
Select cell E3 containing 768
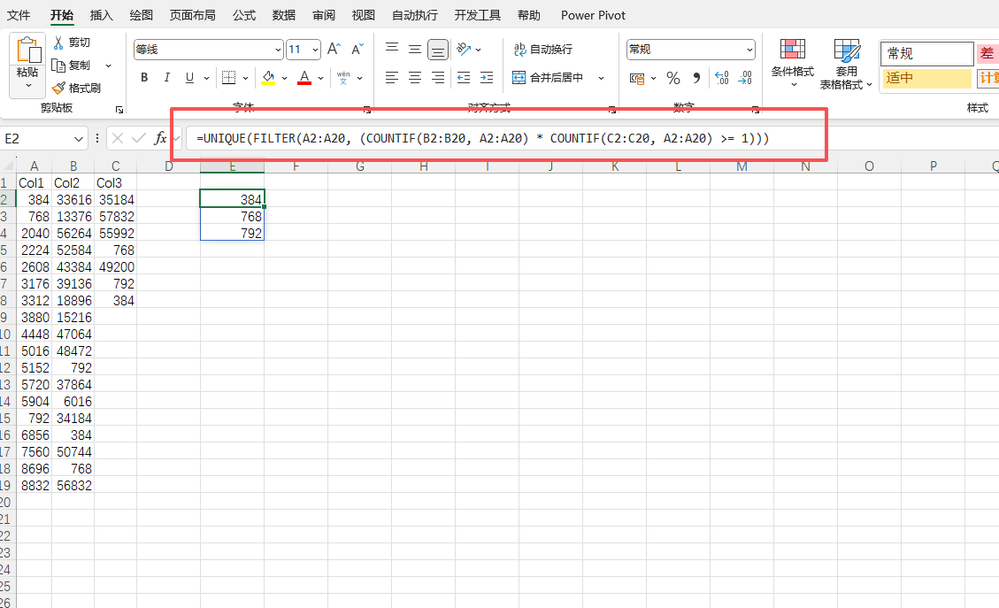click(x=232, y=216)
